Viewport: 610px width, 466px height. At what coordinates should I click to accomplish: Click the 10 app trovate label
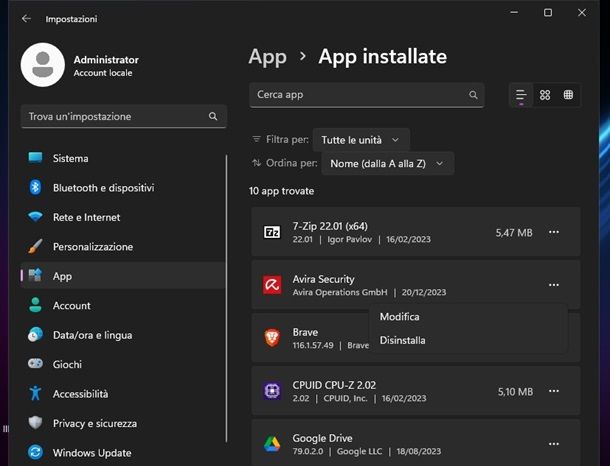[281, 191]
